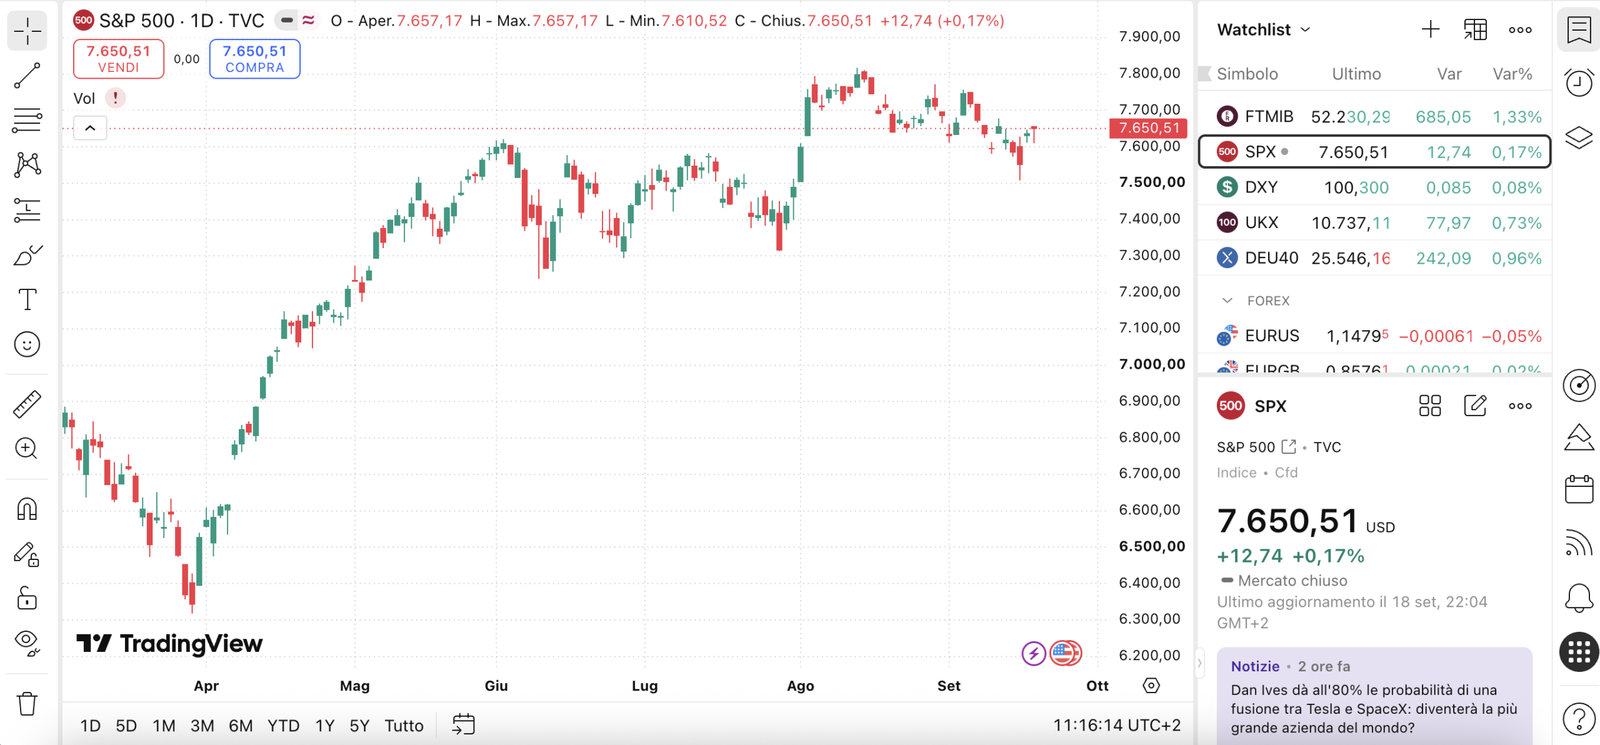1600x745 pixels.
Task: Select DEU40 in the watchlist
Action: [x=1375, y=258]
